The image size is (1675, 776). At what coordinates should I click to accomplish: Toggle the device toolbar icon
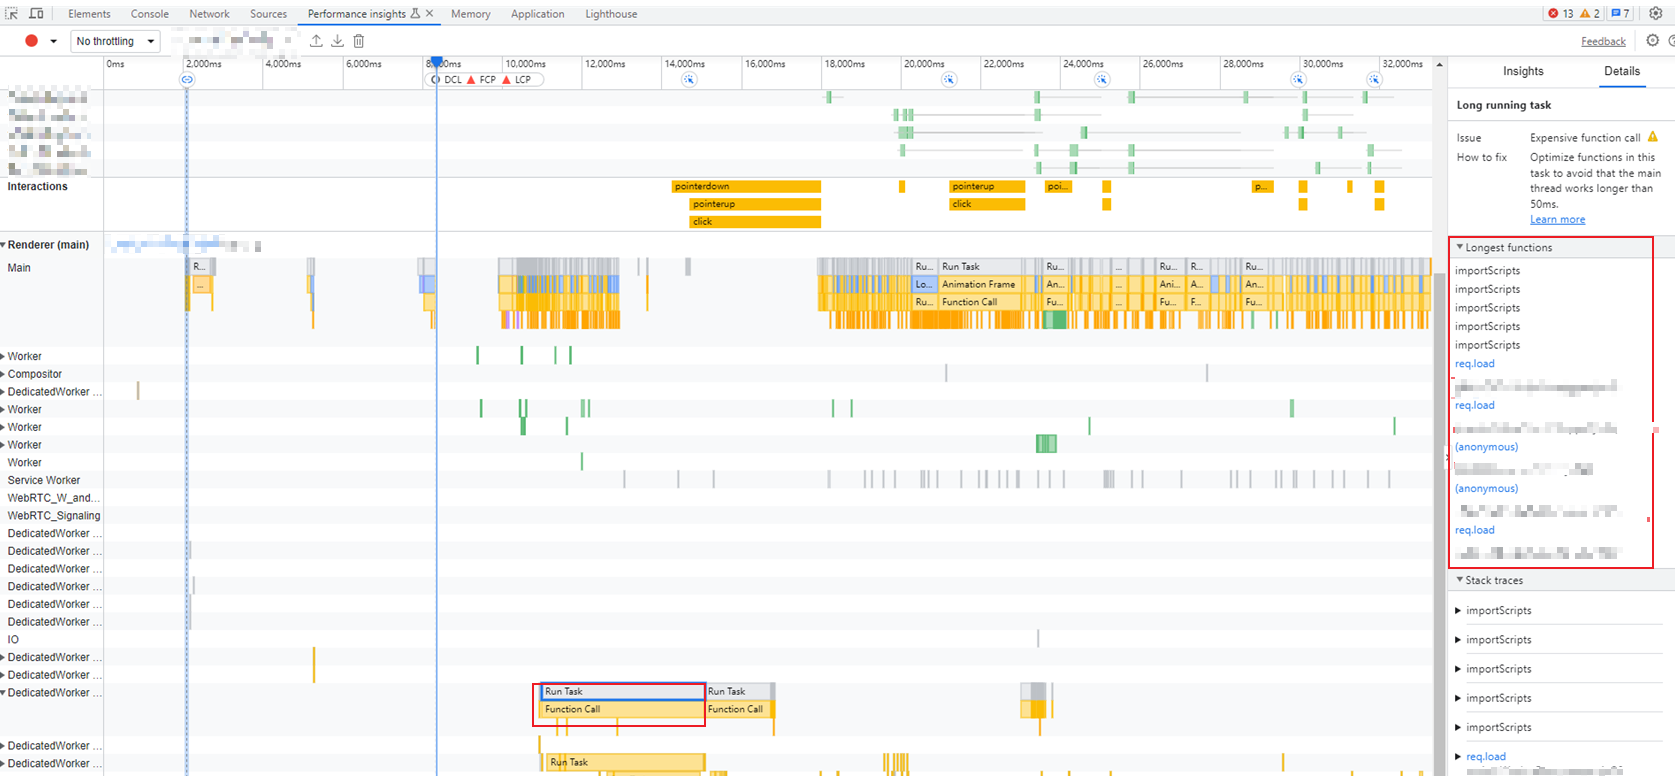(36, 14)
